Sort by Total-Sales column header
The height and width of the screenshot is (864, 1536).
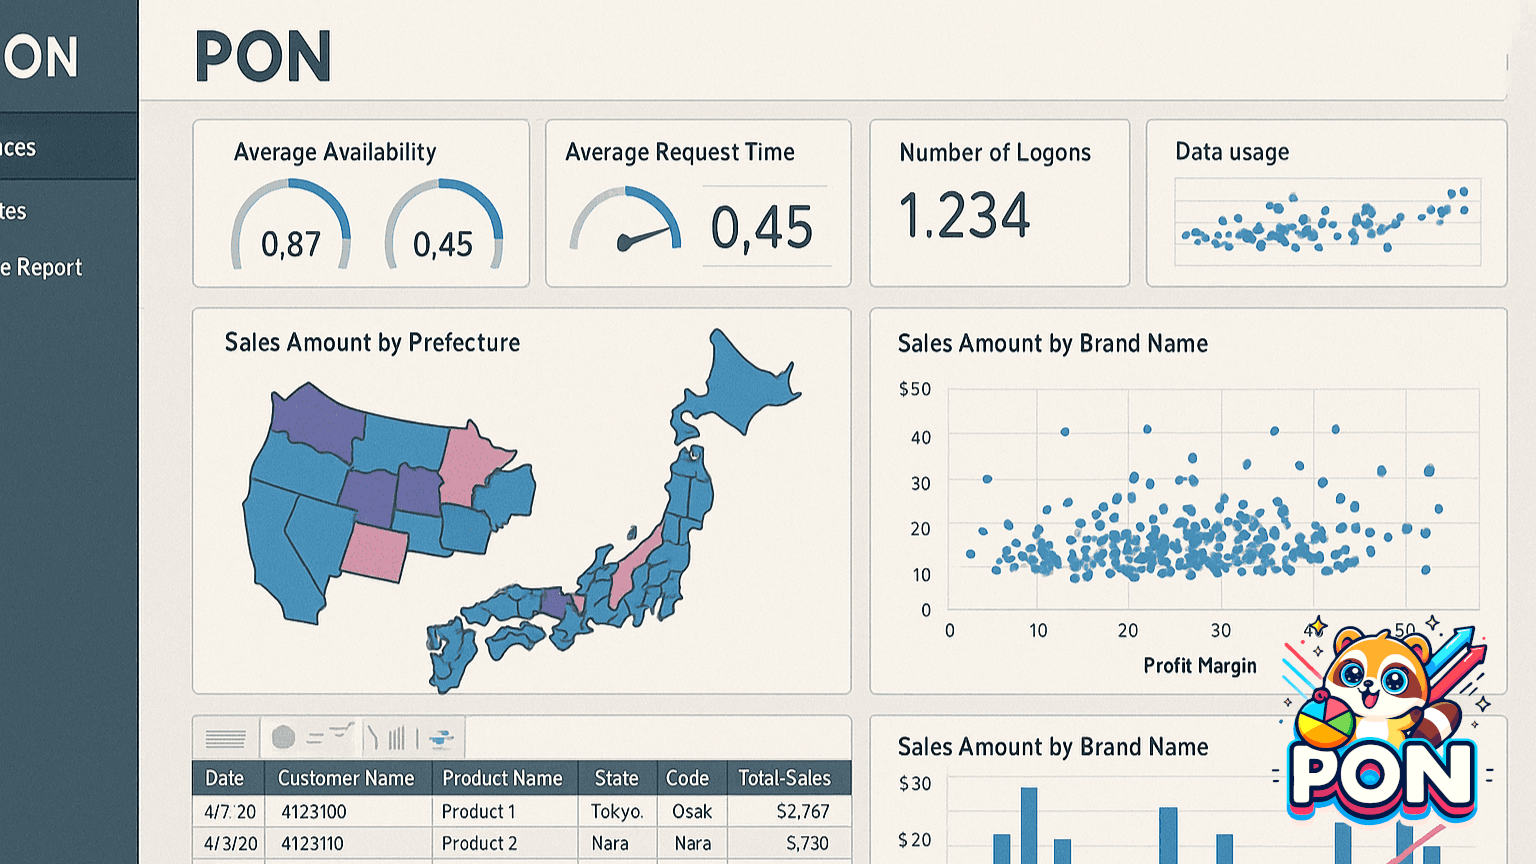tap(785, 778)
